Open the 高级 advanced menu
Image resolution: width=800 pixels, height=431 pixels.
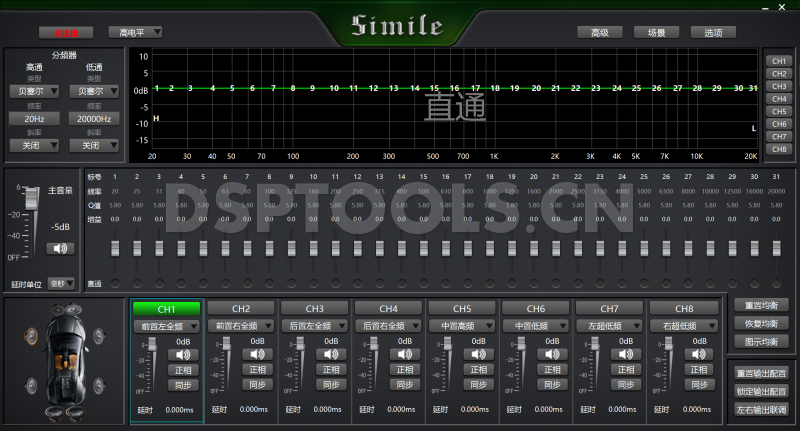pos(600,32)
